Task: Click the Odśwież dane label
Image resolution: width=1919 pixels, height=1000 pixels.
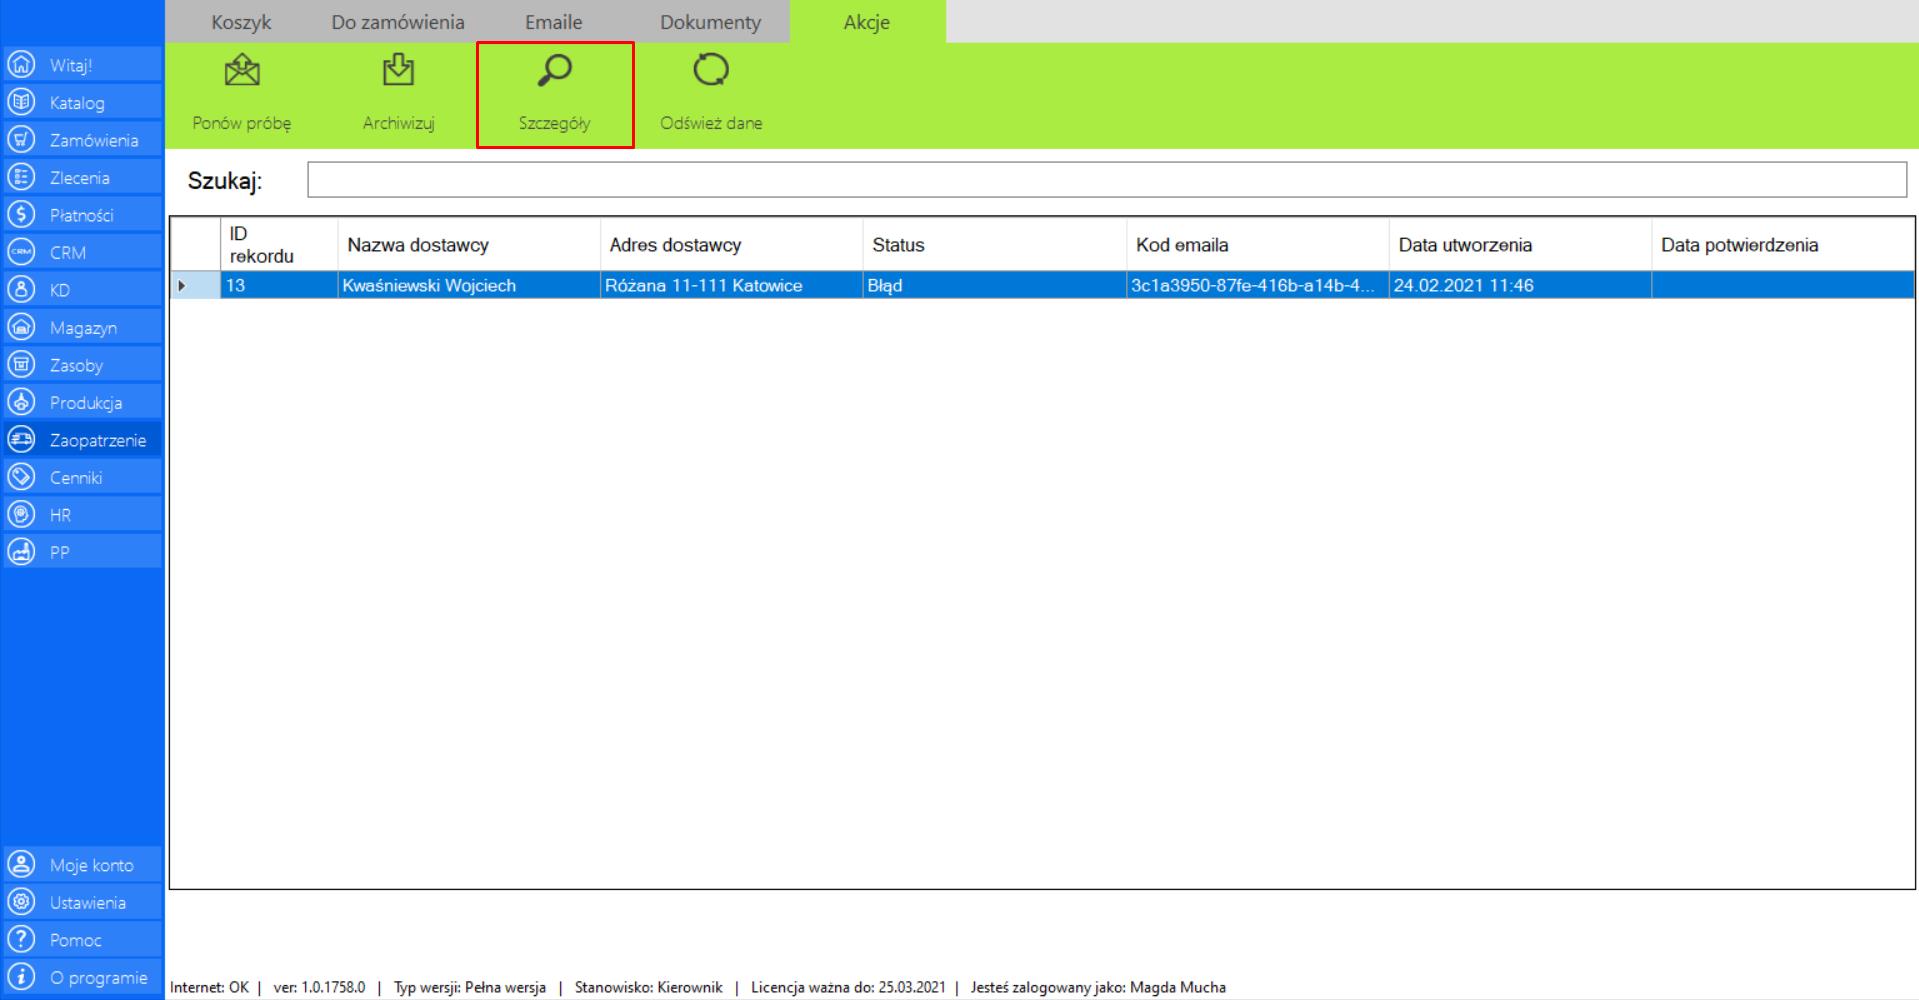Action: [x=711, y=123]
